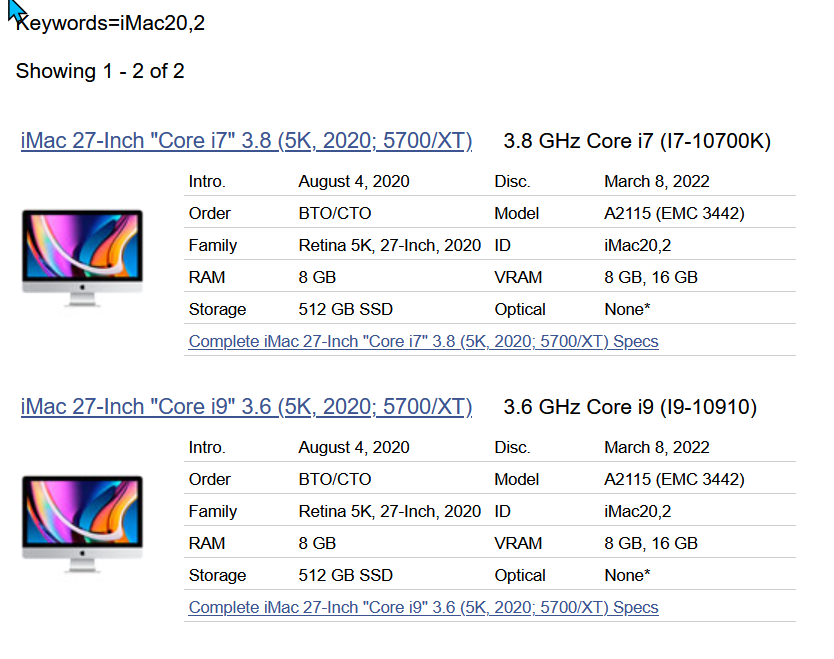Click "BTO/CTO" order value in Core i9 table
834x659 pixels.
[x=335, y=479]
